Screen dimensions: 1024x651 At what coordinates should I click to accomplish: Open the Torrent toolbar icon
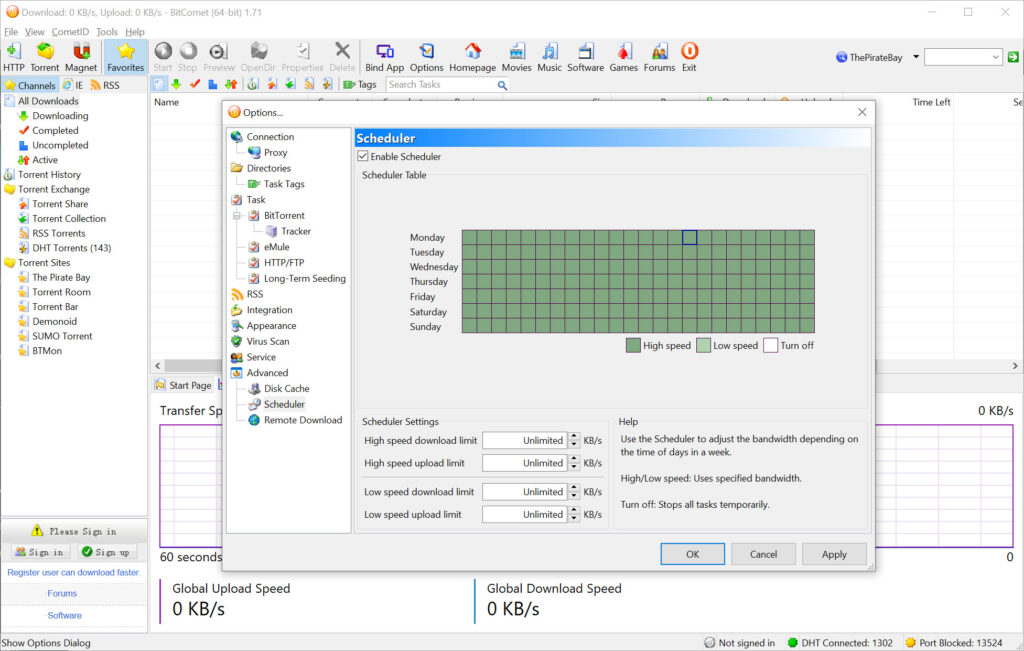pos(44,51)
